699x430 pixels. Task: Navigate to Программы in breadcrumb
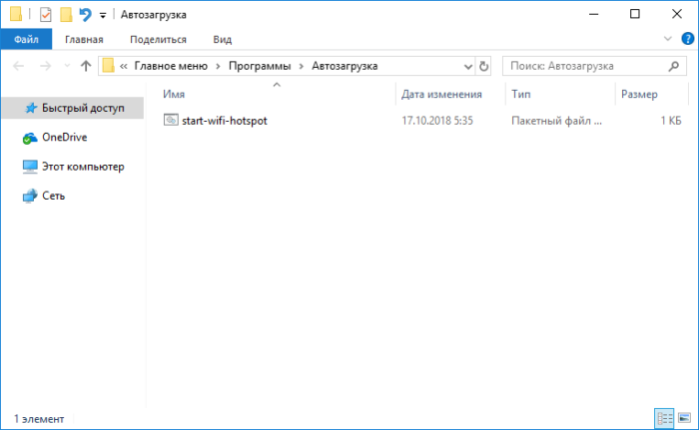(x=259, y=66)
